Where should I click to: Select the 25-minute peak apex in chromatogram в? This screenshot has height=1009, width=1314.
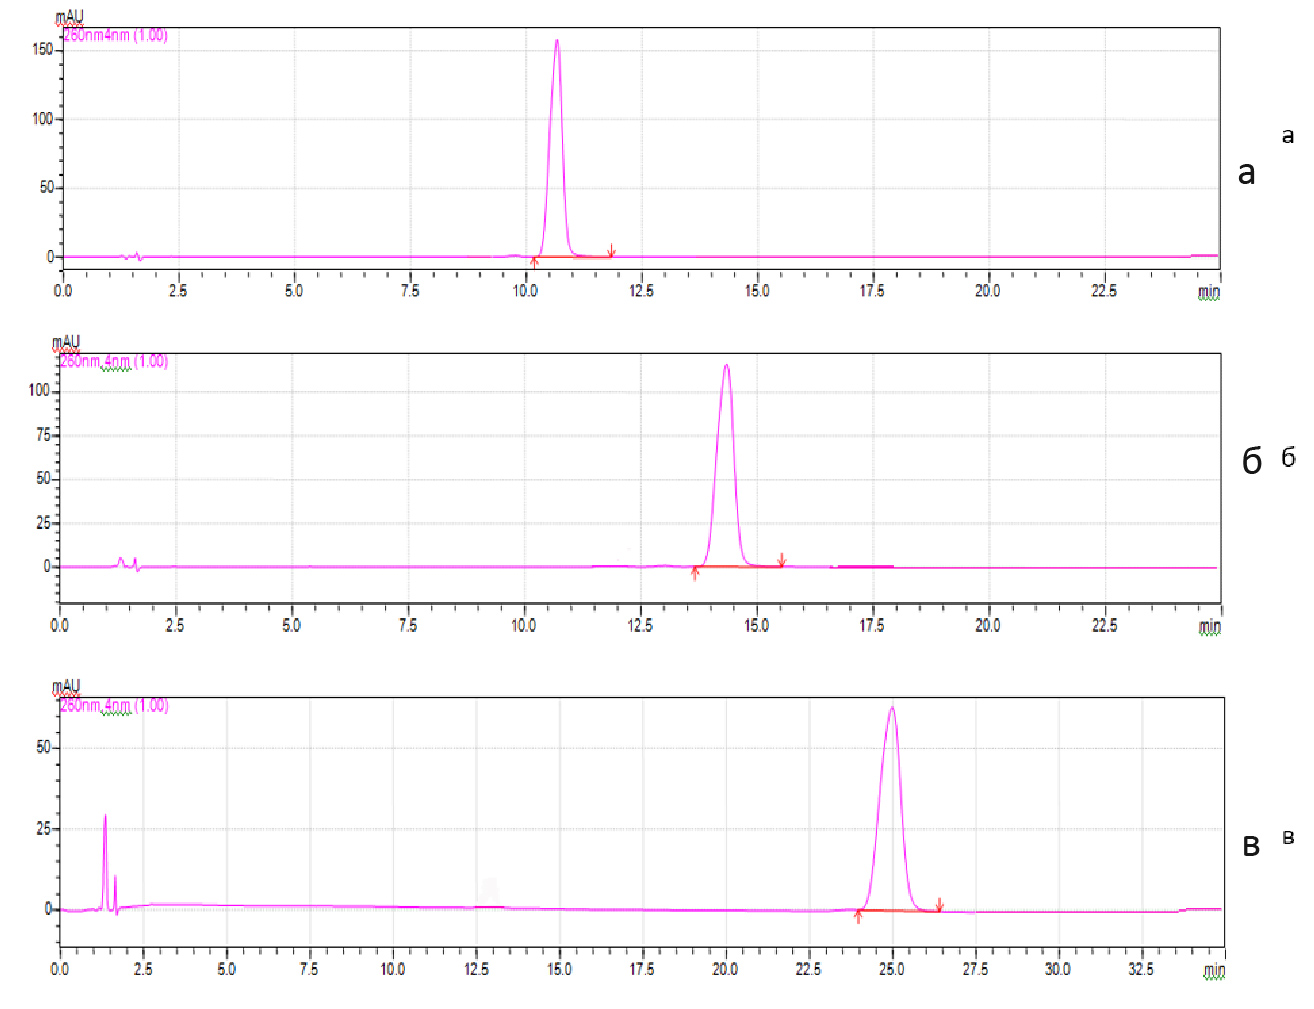[x=892, y=709]
